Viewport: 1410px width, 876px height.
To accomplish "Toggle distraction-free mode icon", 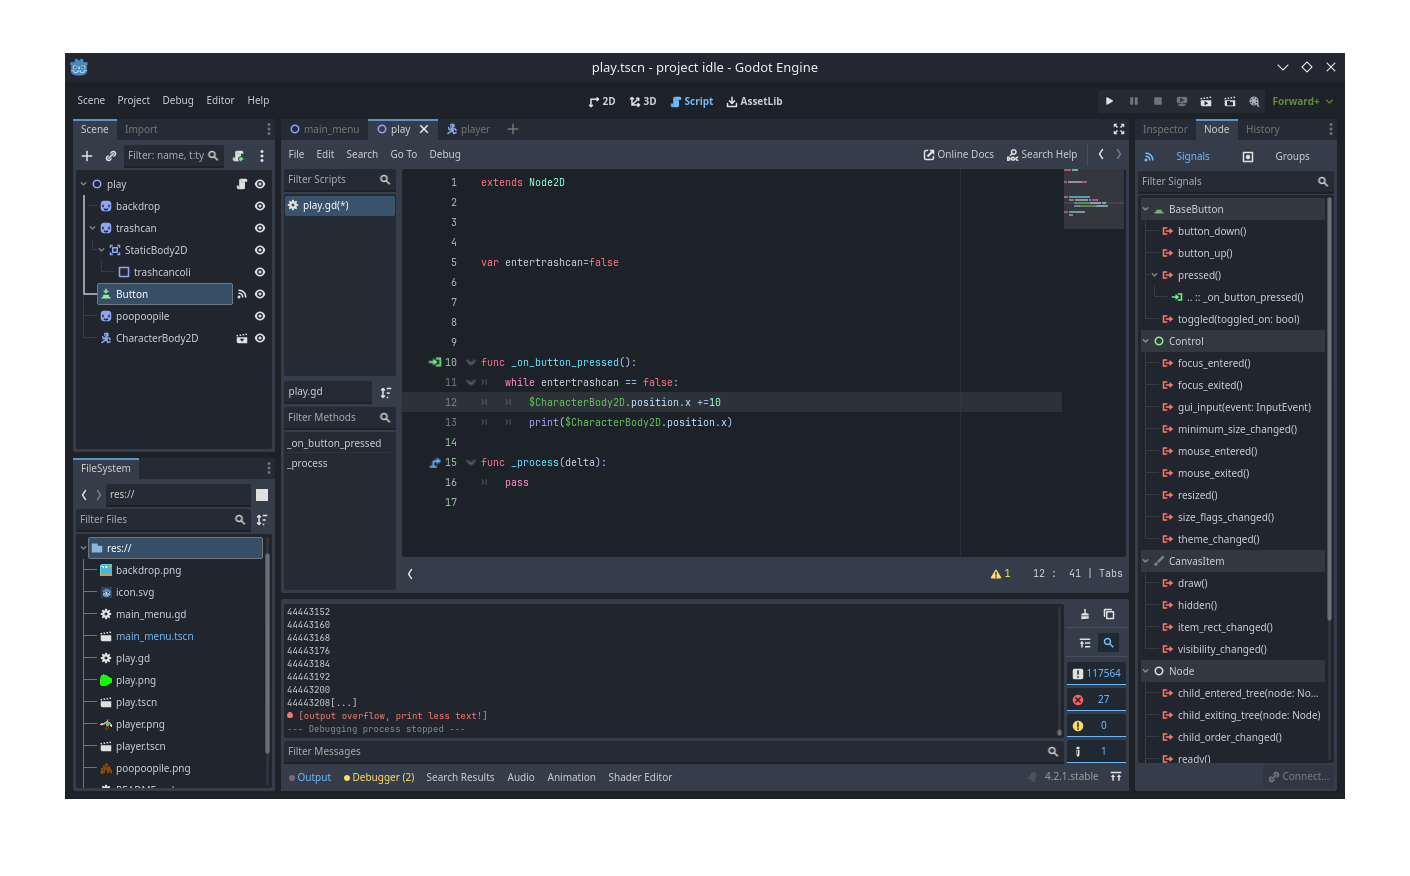I will point(1119,129).
